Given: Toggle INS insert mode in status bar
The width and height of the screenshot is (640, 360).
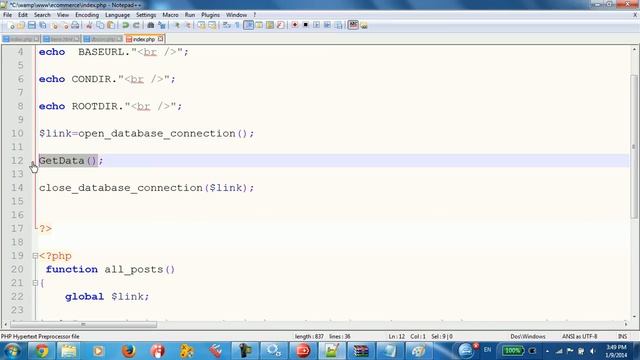Looking at the screenshot, I should (622, 336).
